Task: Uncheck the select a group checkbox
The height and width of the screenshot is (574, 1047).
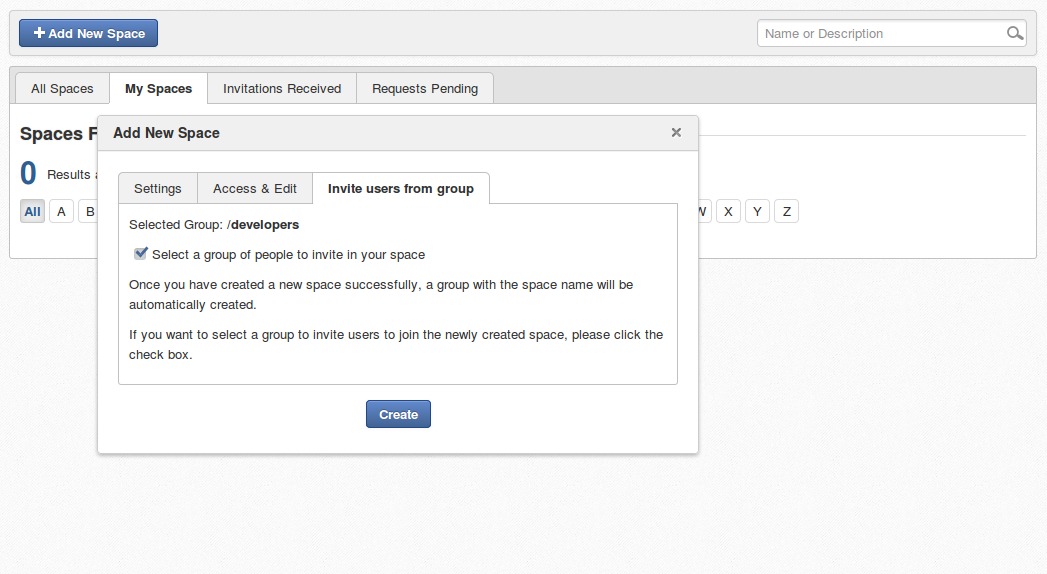Action: coord(140,254)
